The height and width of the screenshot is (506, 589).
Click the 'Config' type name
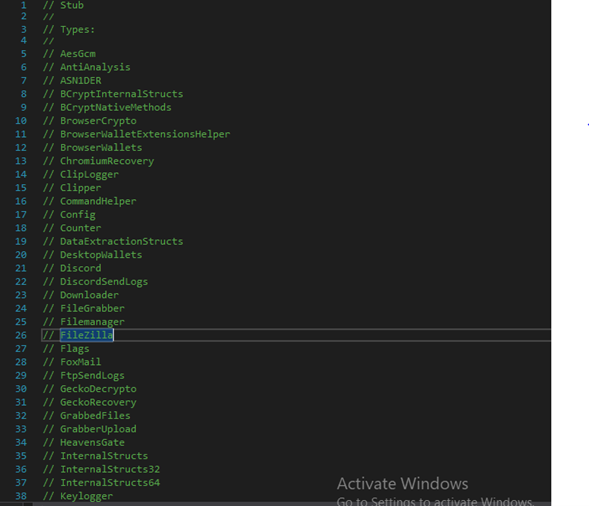coord(78,215)
